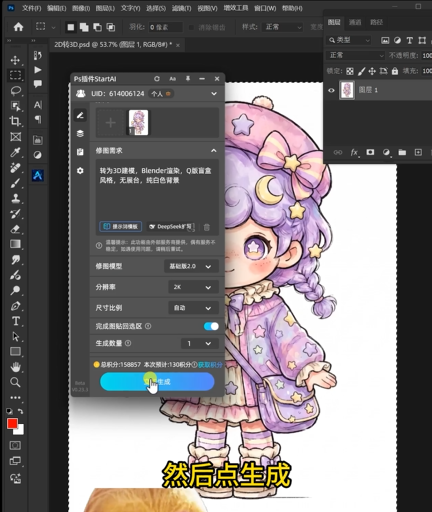The image size is (432, 512).
Task: Open settings gear in the StartAI sidebar
Action: click(x=80, y=171)
